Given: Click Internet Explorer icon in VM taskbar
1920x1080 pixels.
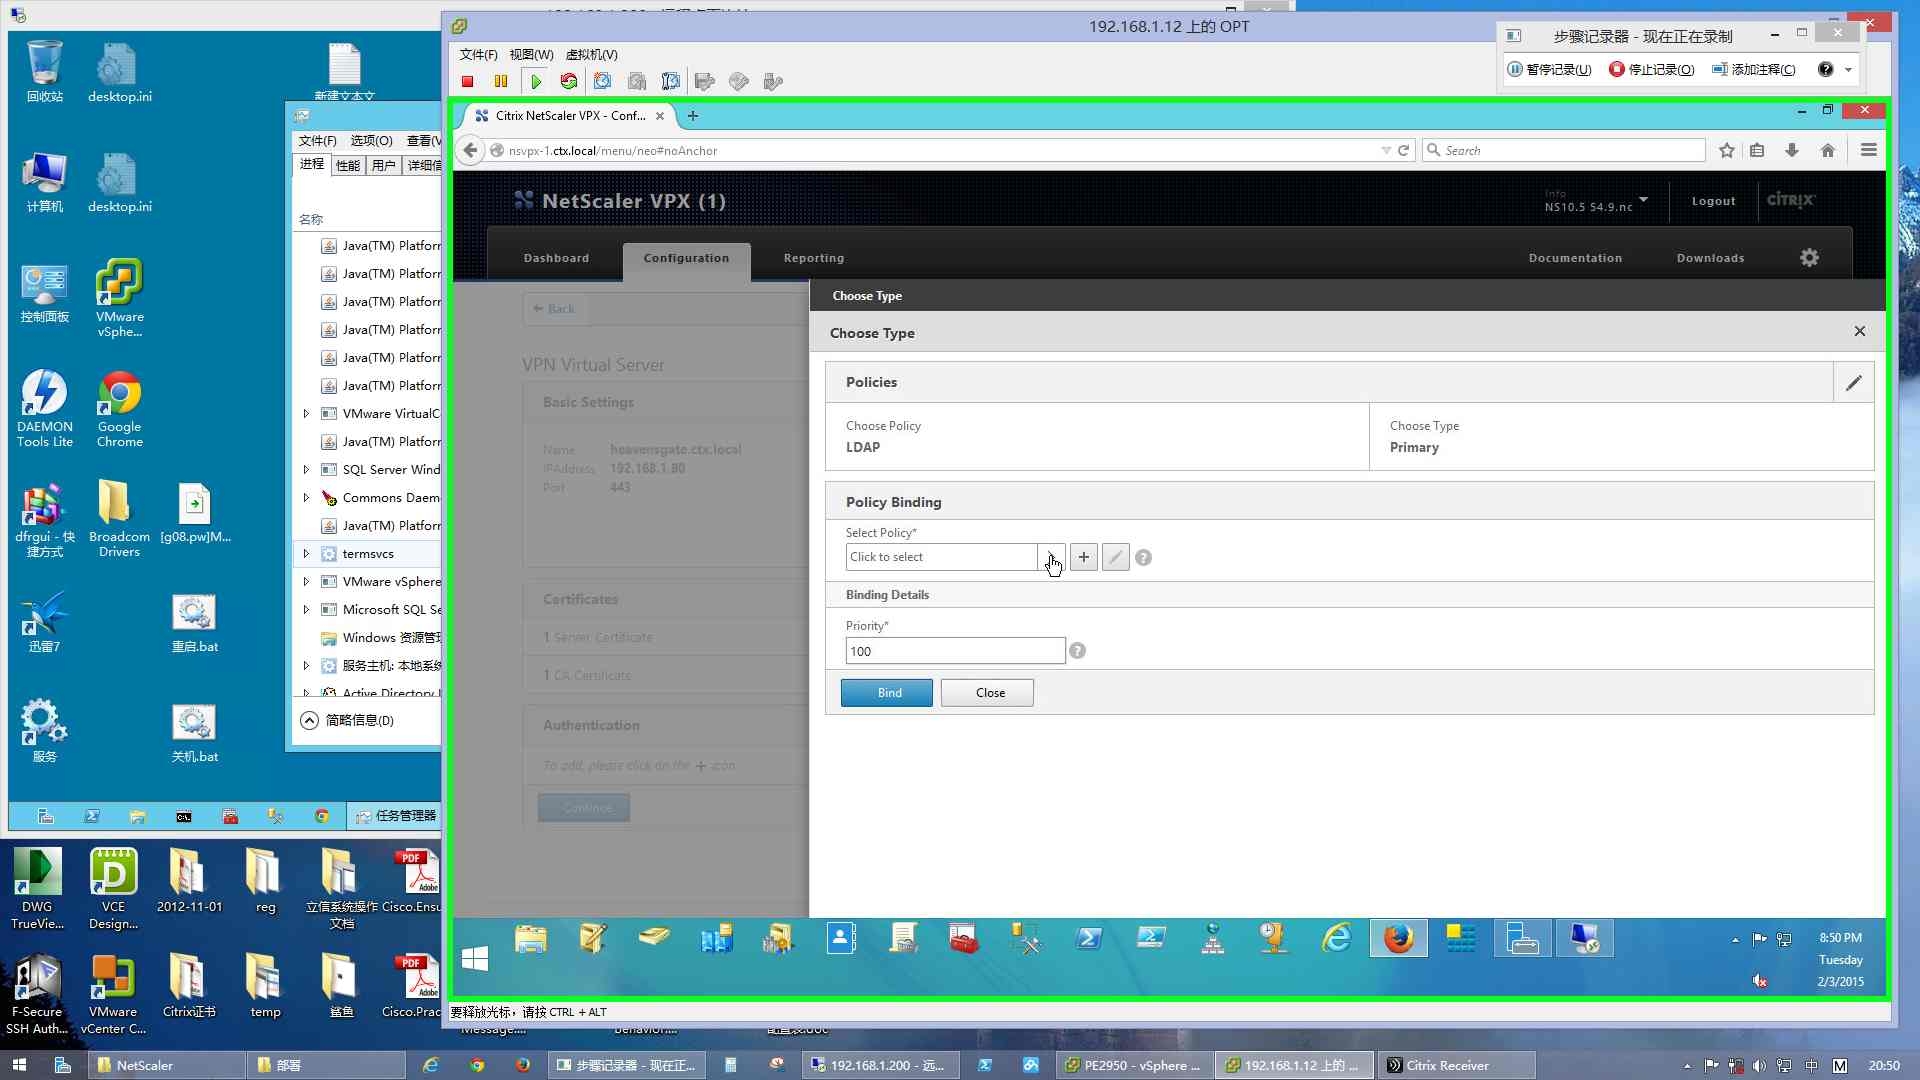Looking at the screenshot, I should click(x=1336, y=939).
